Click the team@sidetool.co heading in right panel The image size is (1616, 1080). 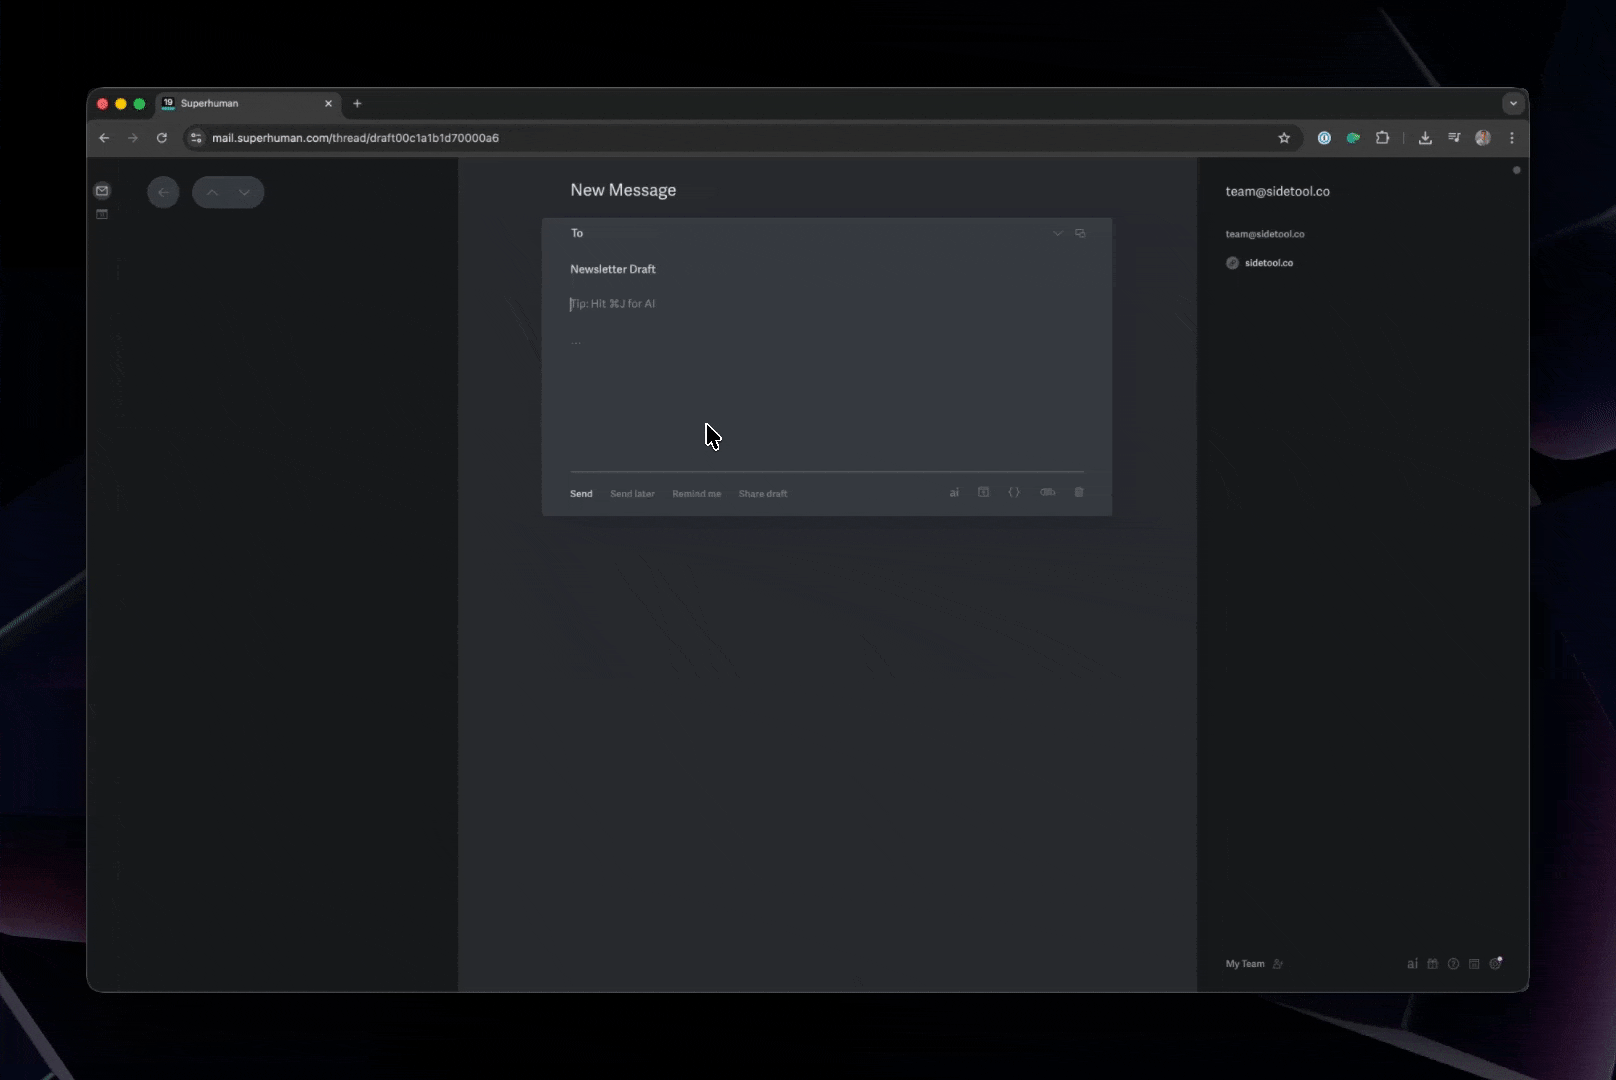pyautogui.click(x=1277, y=191)
